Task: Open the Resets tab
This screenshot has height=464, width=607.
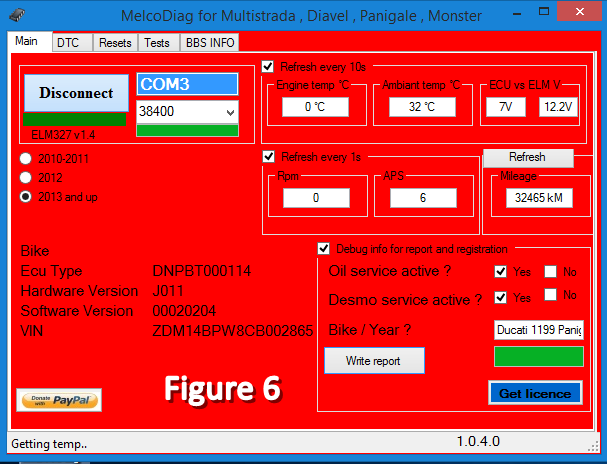Action: pos(115,43)
